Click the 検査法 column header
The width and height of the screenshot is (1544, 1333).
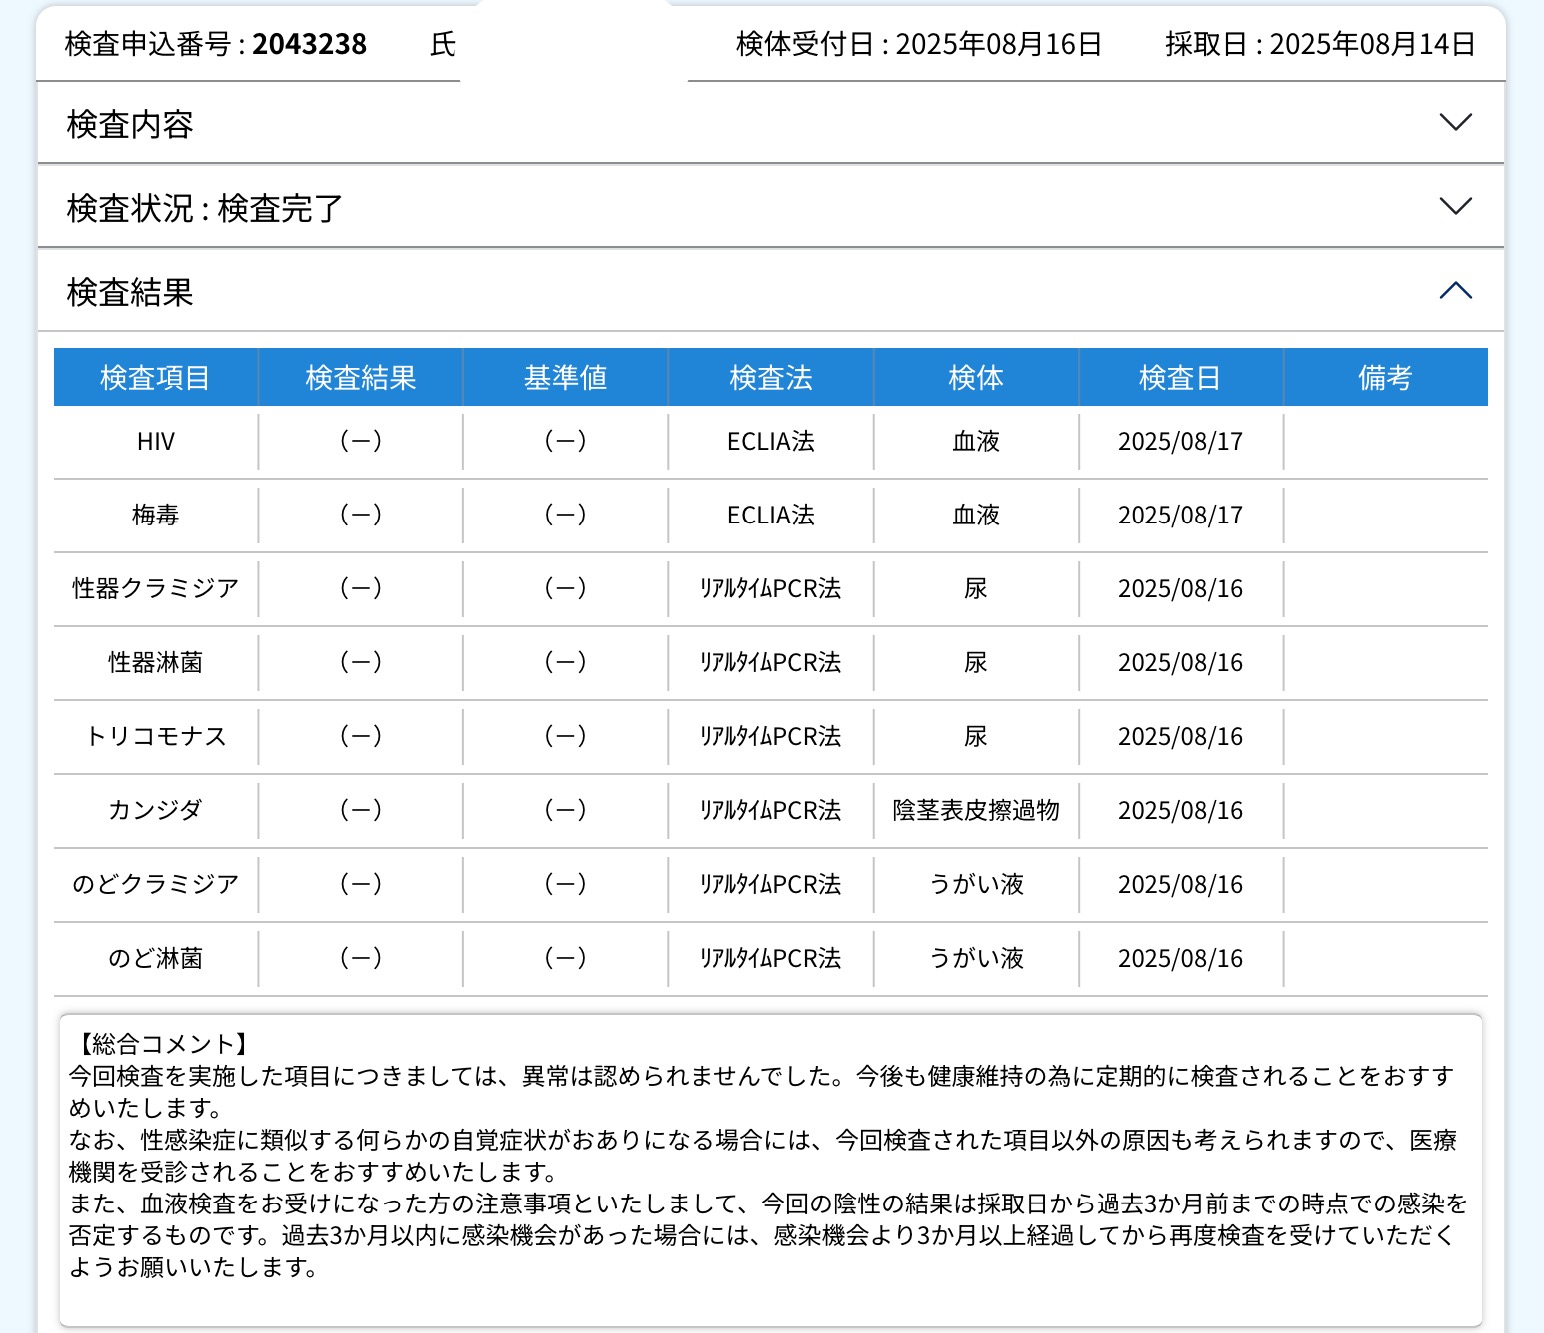pyautogui.click(x=771, y=378)
